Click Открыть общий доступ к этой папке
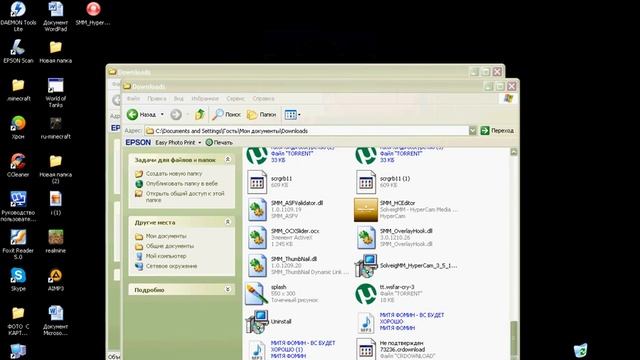640x360 pixels. (x=185, y=197)
